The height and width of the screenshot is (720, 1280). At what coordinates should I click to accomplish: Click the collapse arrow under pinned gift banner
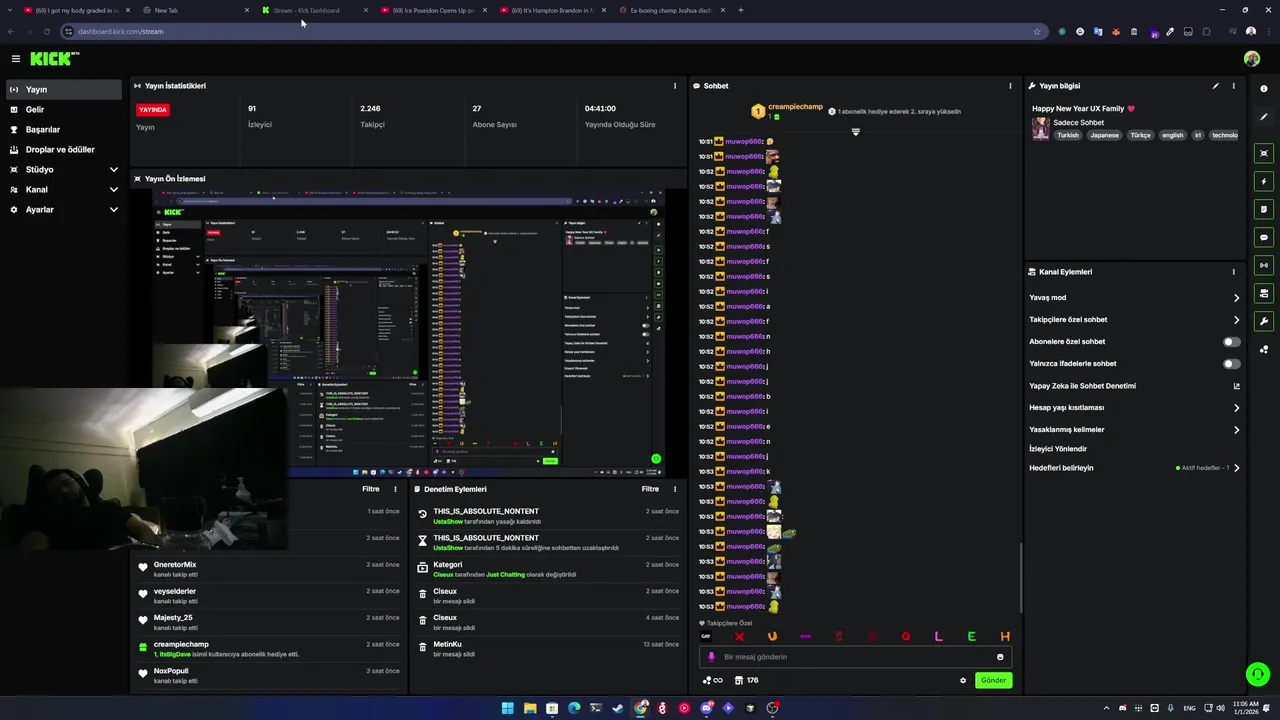855,132
